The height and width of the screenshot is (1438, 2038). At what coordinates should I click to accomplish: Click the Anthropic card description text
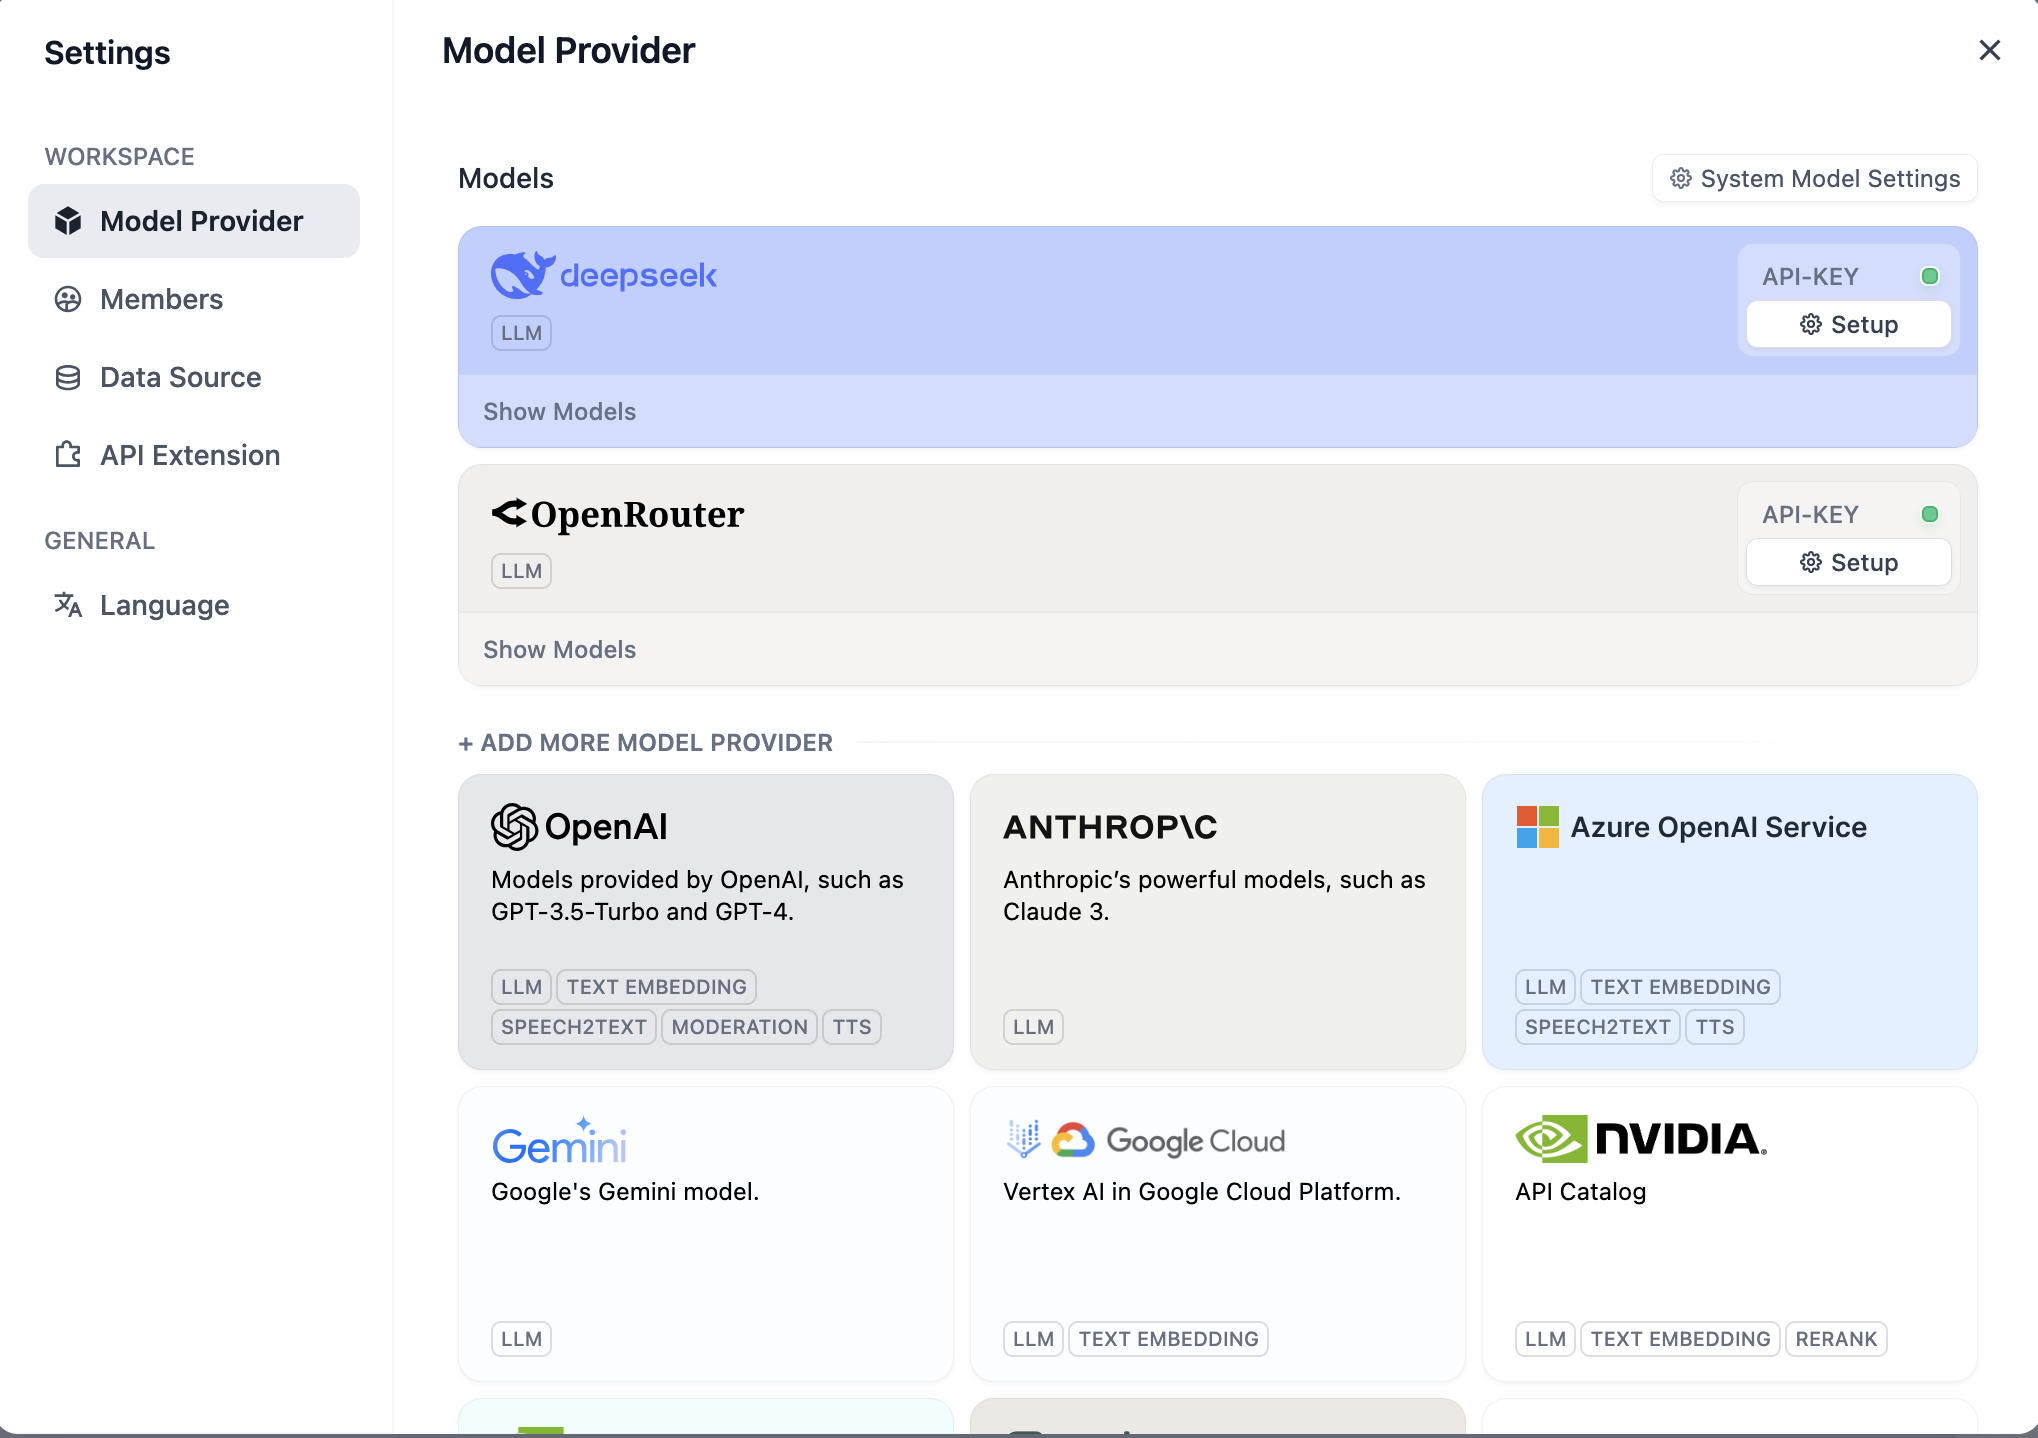click(1214, 895)
